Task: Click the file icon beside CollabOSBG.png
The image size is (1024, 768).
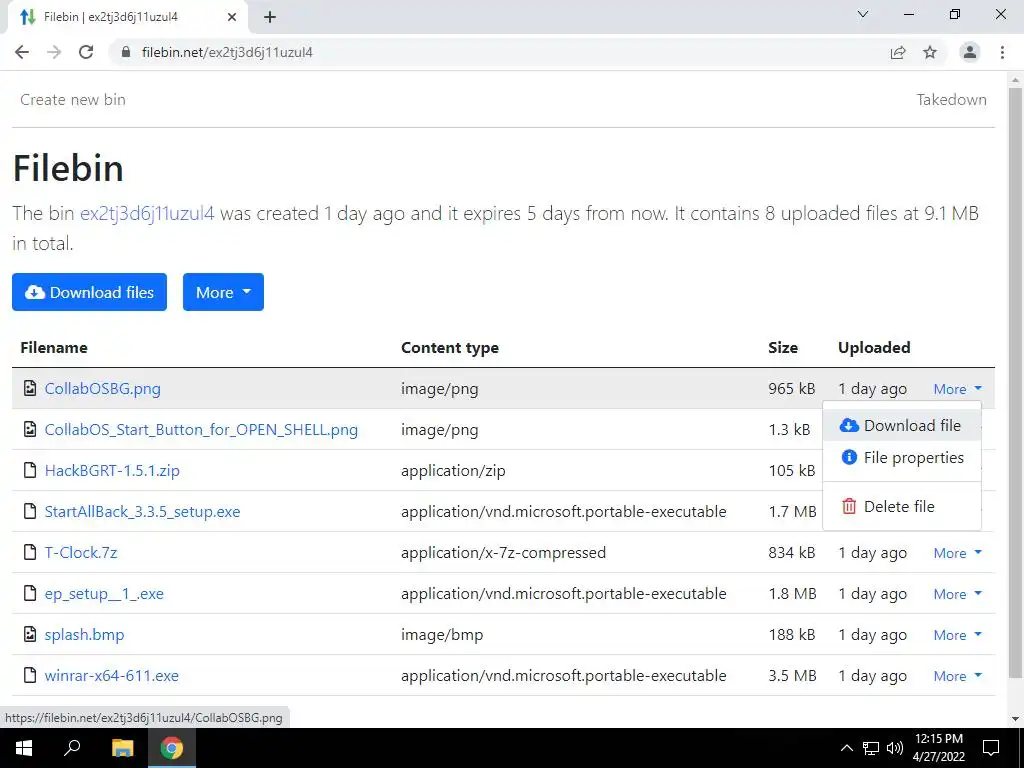Action: click(x=29, y=389)
